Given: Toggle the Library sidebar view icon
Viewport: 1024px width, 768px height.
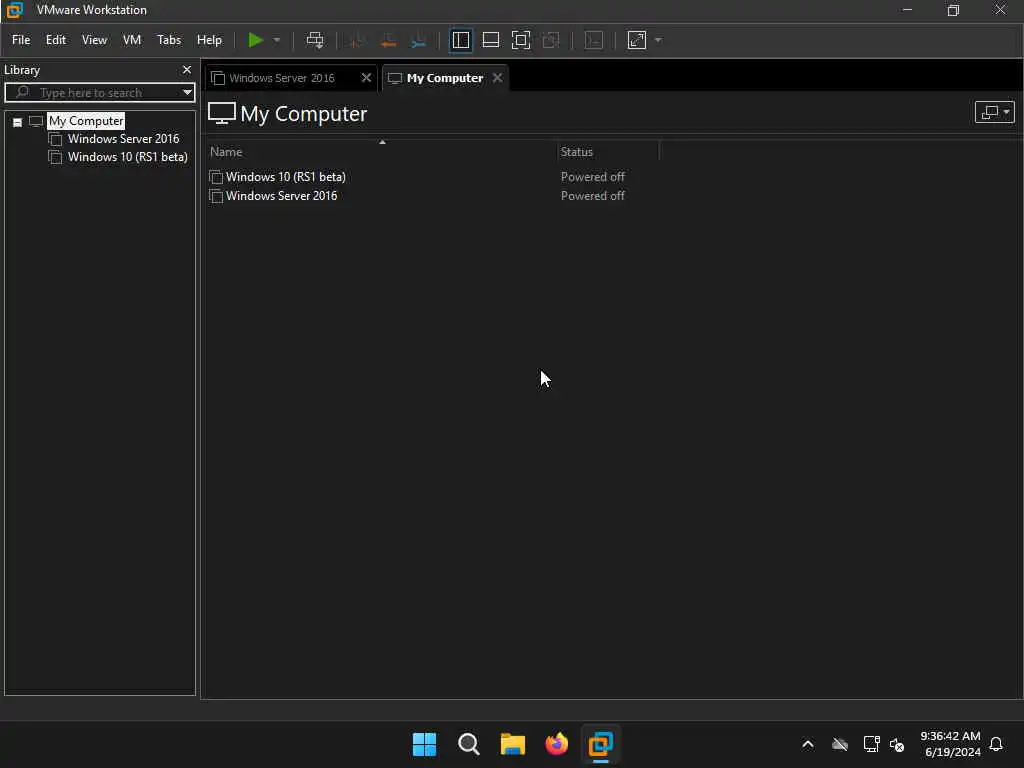Looking at the screenshot, I should coord(460,40).
